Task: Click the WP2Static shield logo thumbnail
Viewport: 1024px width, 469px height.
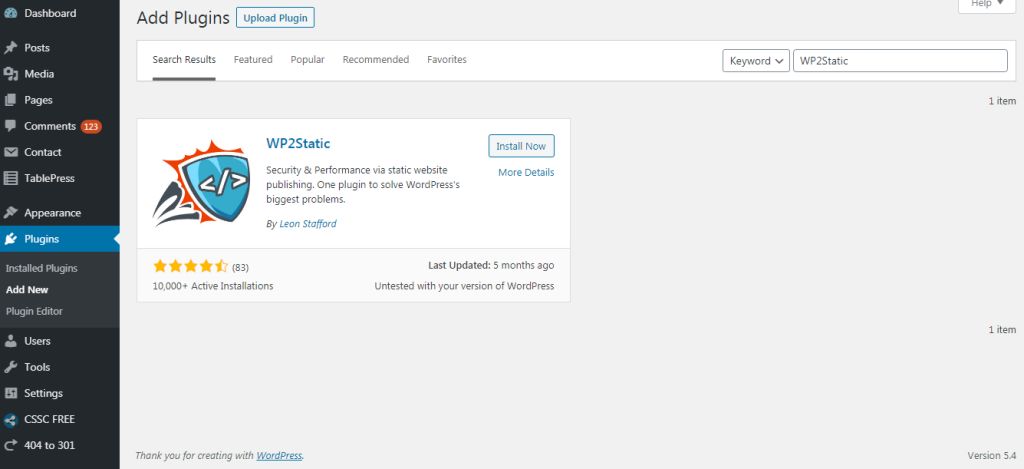Action: coord(201,184)
